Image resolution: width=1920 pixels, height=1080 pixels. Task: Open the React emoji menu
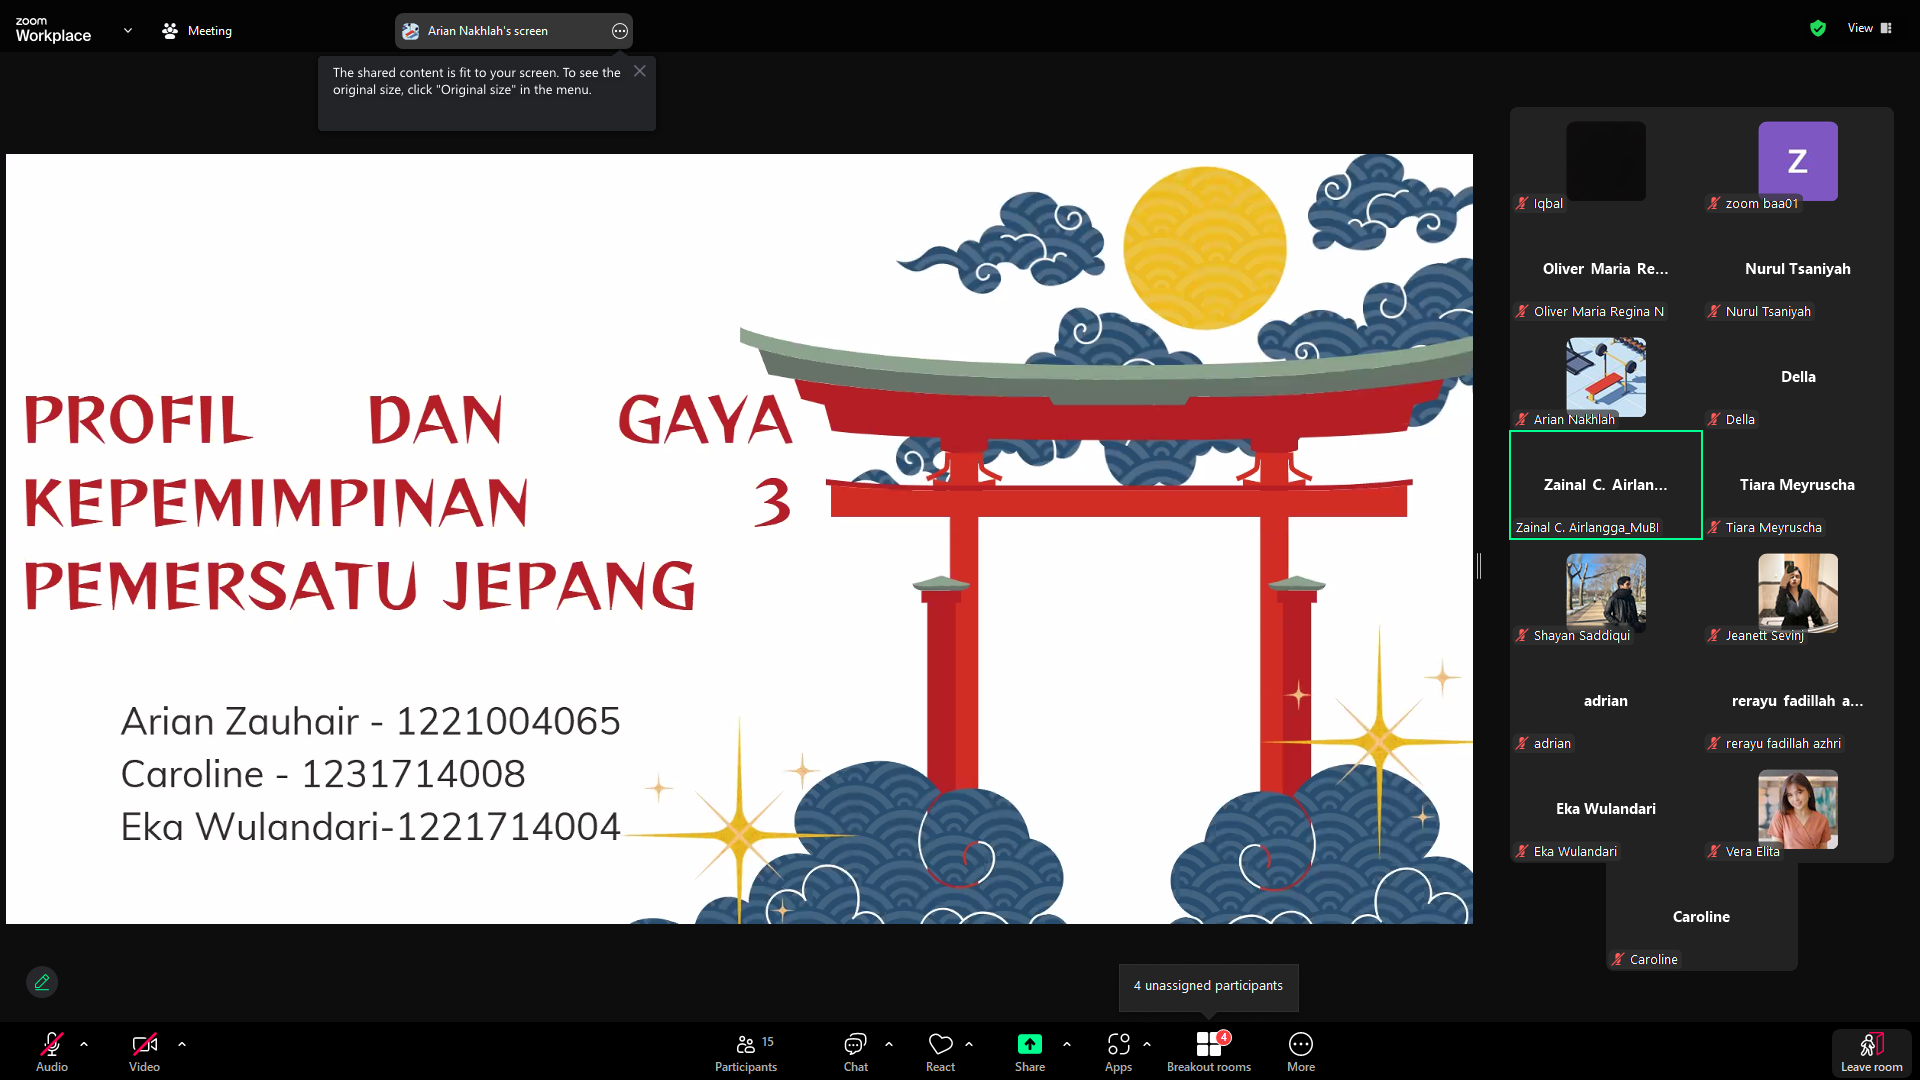pos(940,1051)
